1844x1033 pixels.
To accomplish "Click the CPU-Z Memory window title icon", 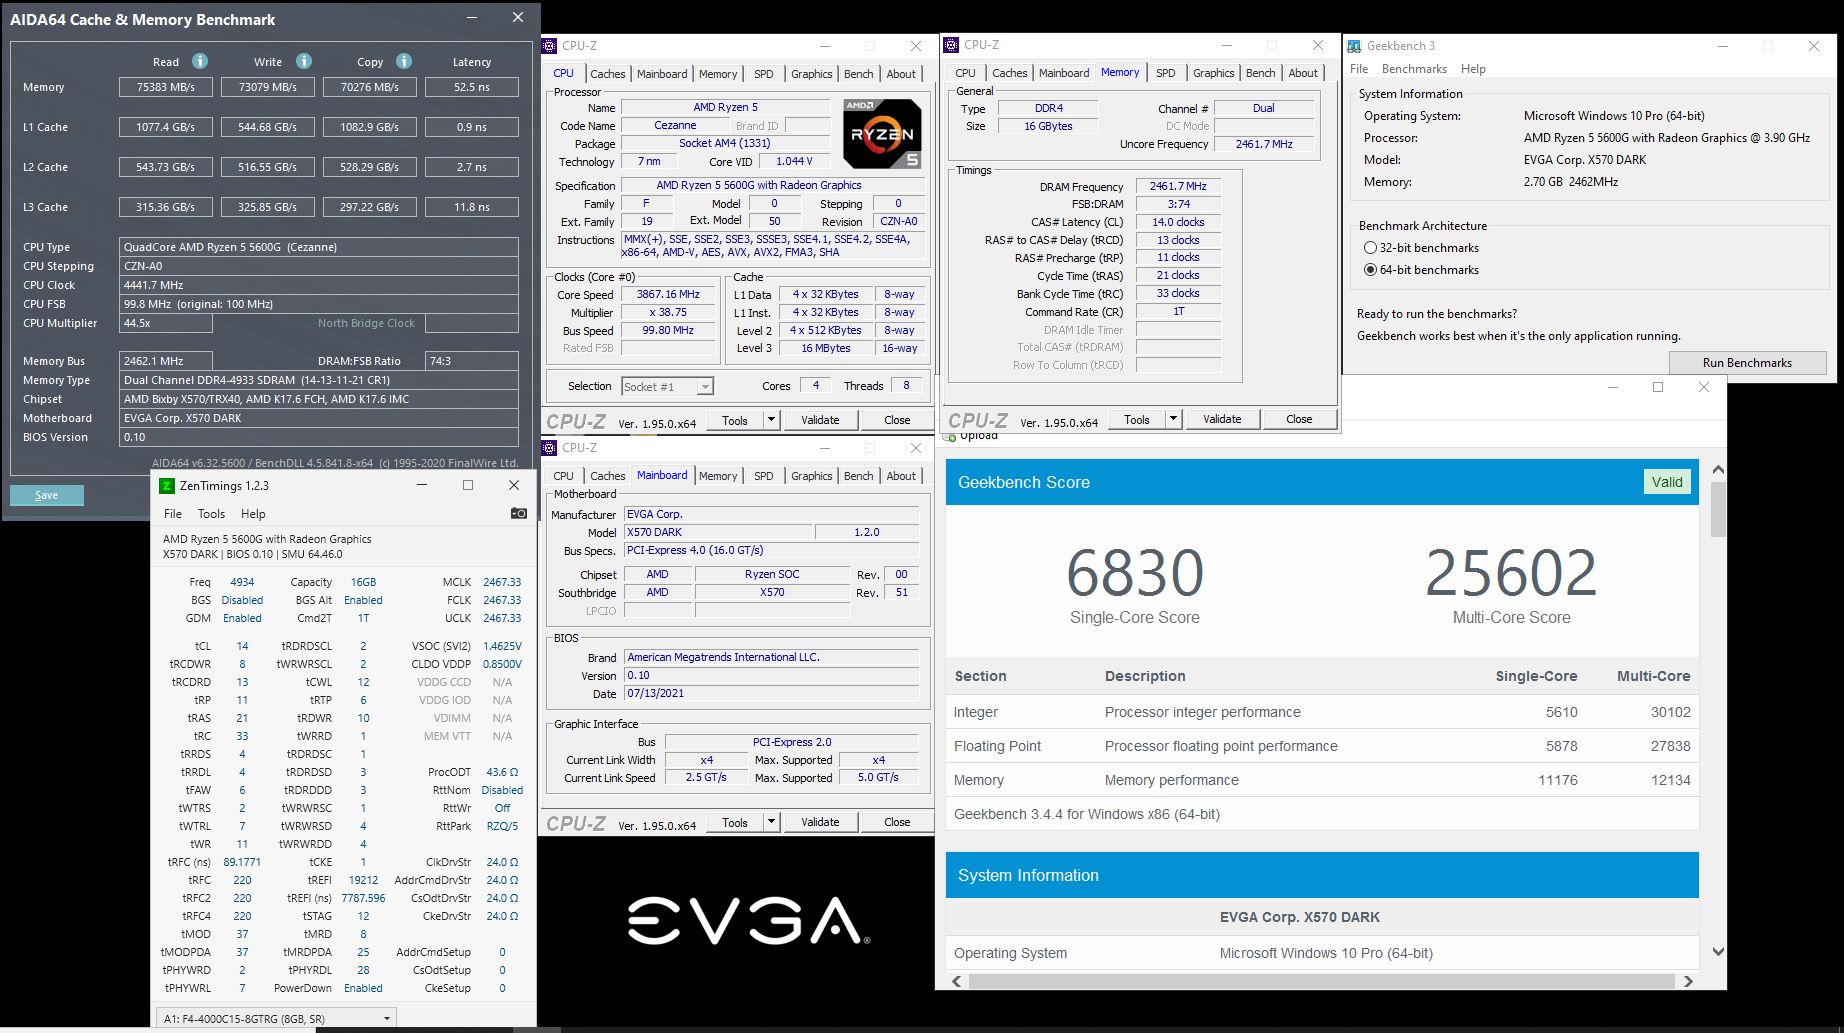I will [951, 45].
